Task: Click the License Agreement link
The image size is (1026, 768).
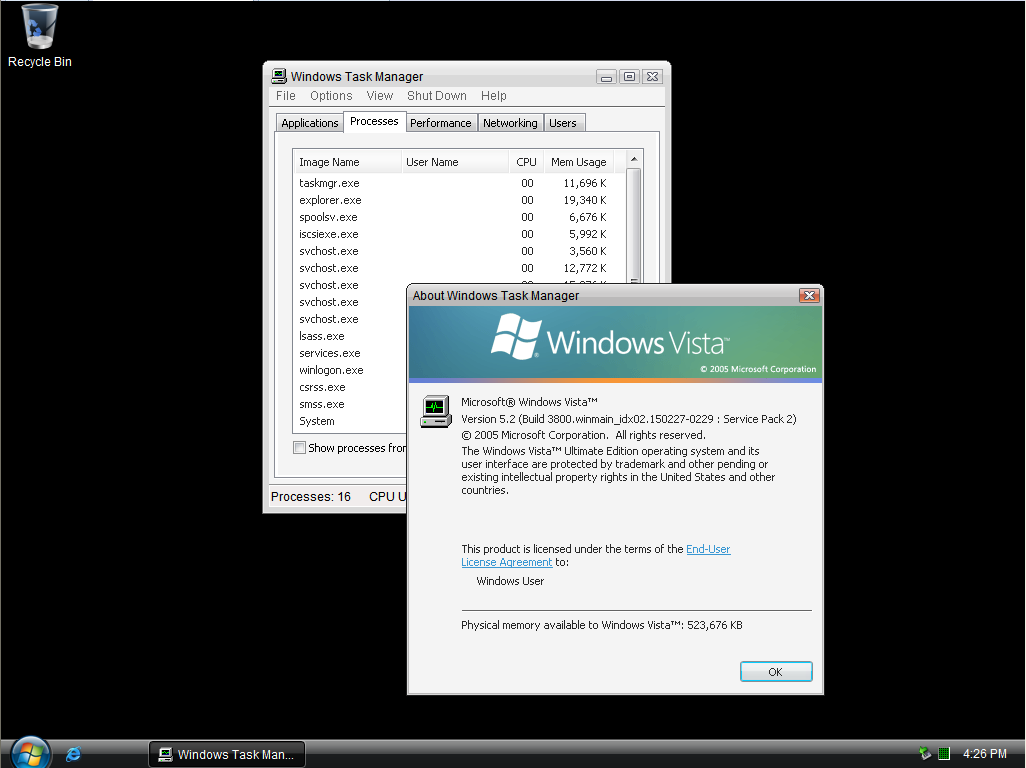Action: 506,562
